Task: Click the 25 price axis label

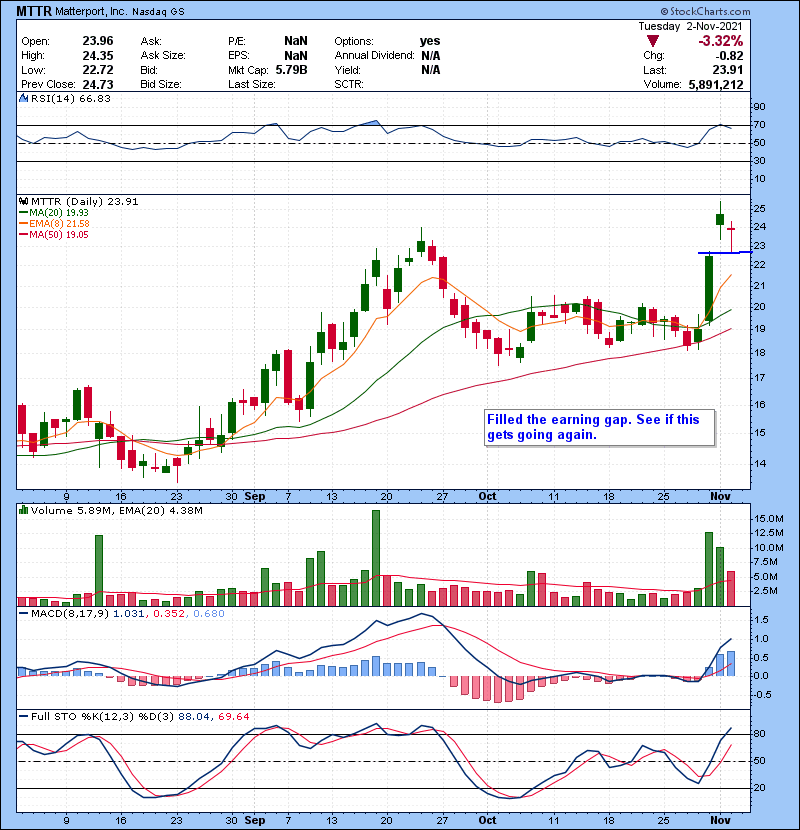Action: (759, 209)
